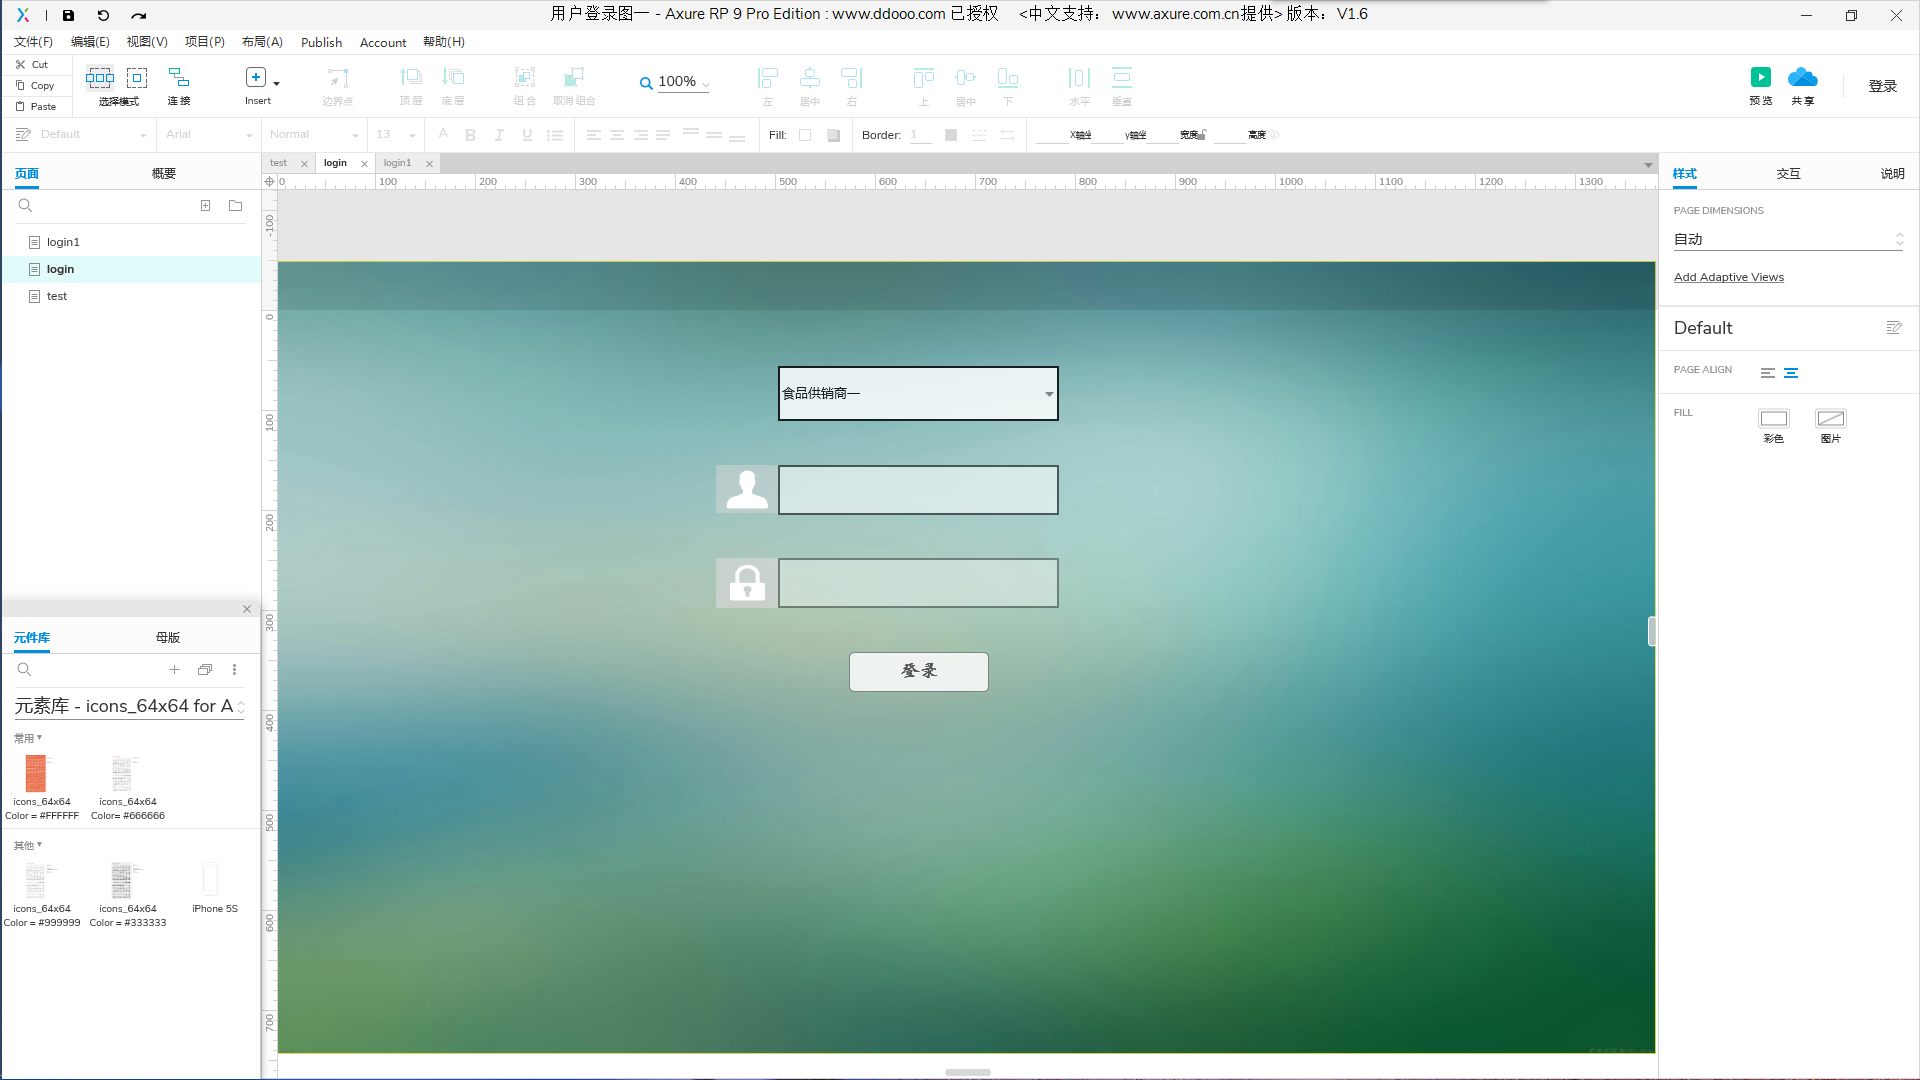Click the Copy button
Viewport: 1920px width, 1080px height.
click(x=36, y=85)
